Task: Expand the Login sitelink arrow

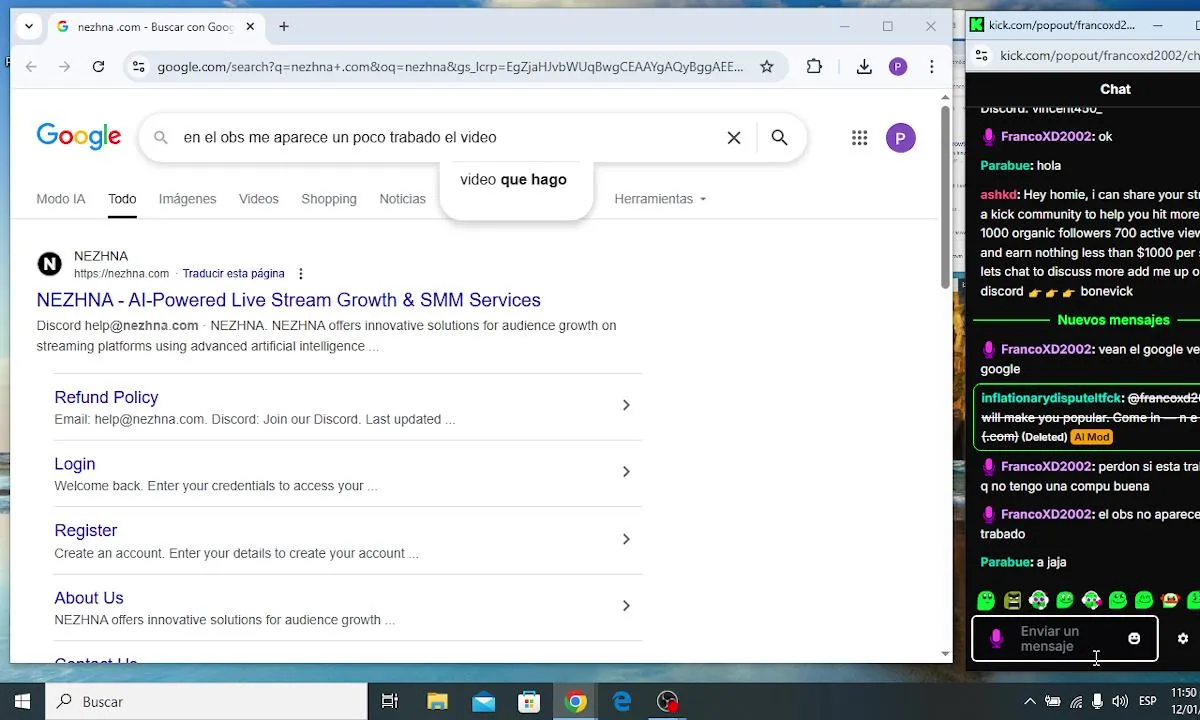Action: [x=626, y=472]
